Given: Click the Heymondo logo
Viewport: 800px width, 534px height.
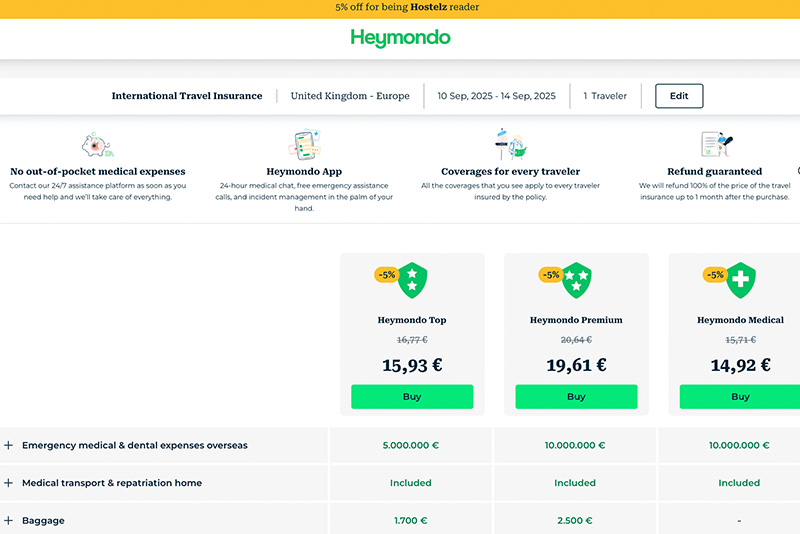Looking at the screenshot, I should (400, 38).
